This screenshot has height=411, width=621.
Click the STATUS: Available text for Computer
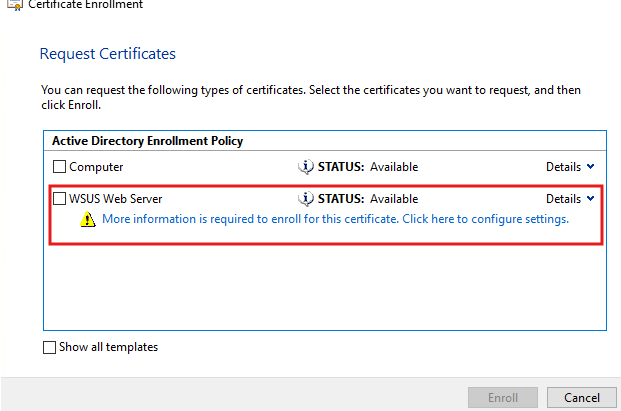click(368, 167)
